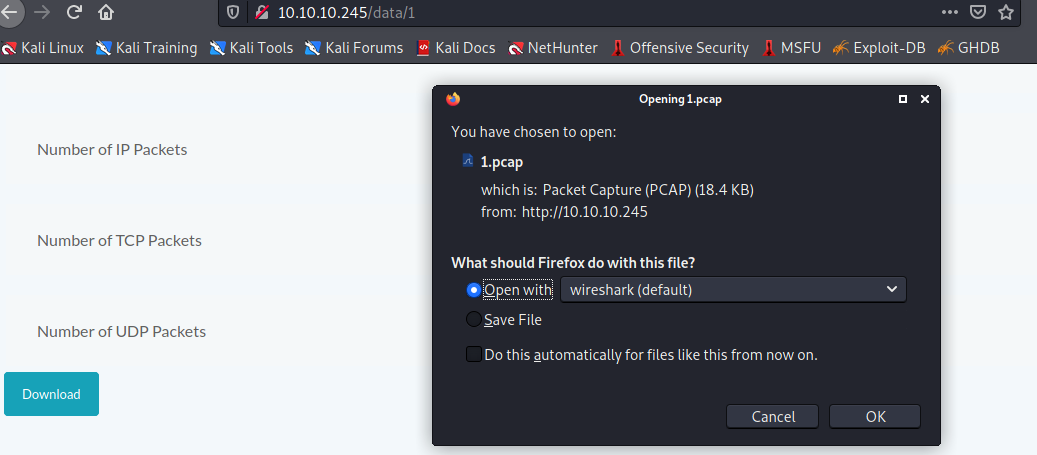Cancel the file opening dialog
Image resolution: width=1037 pixels, height=455 pixels.
point(772,416)
